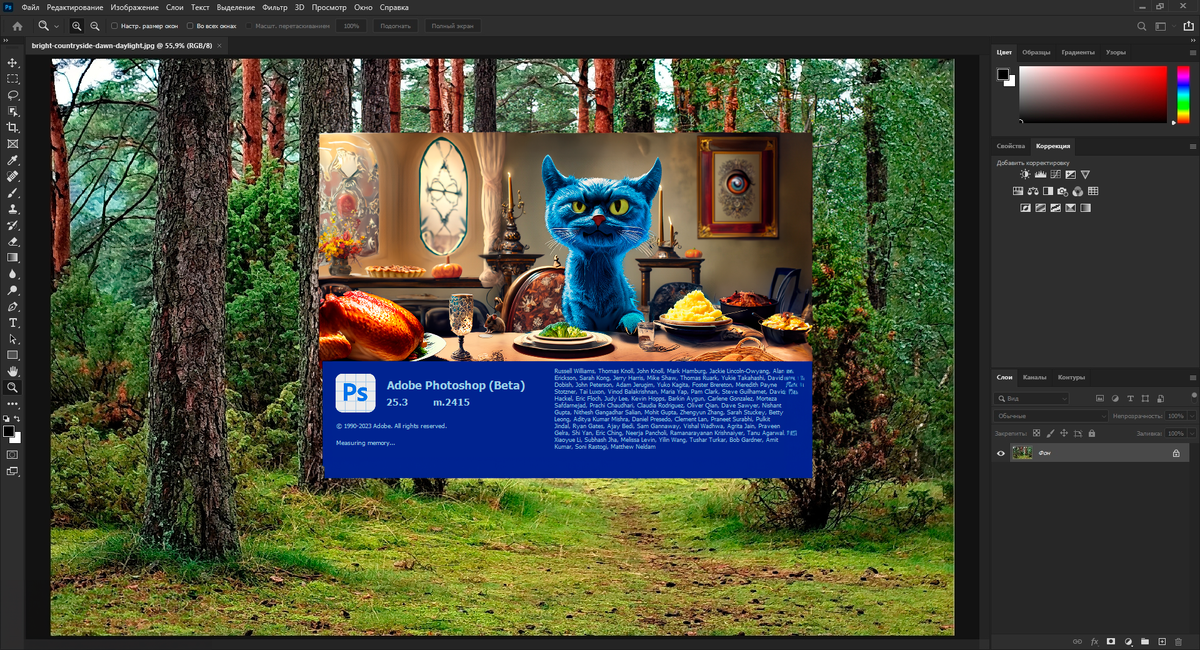Add a Levels adjustment

1040,175
